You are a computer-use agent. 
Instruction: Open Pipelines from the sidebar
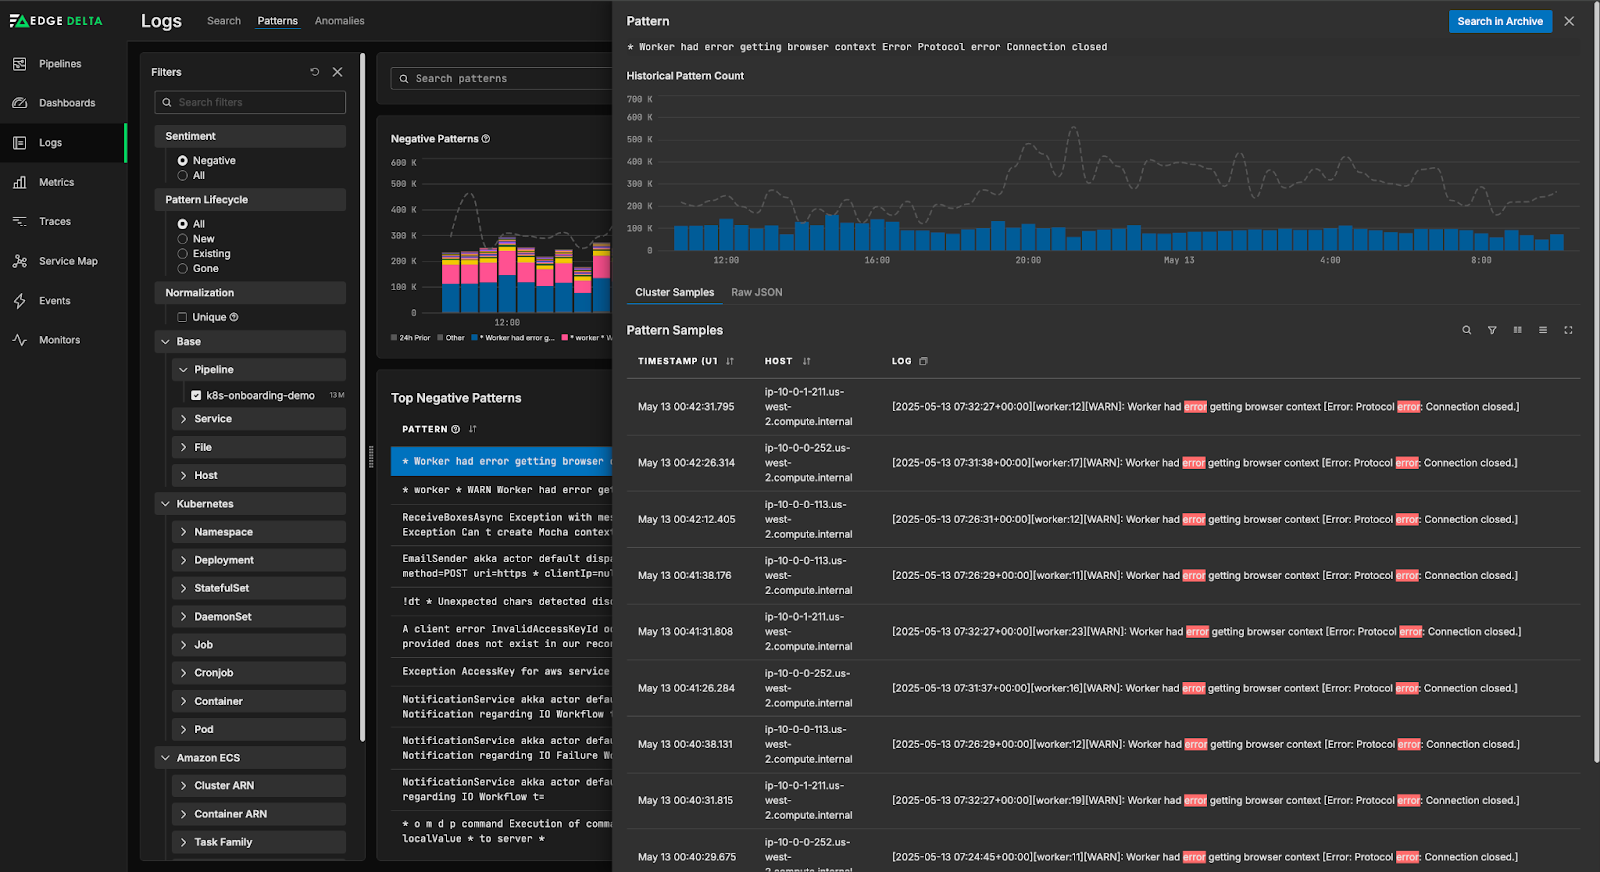tap(59, 64)
